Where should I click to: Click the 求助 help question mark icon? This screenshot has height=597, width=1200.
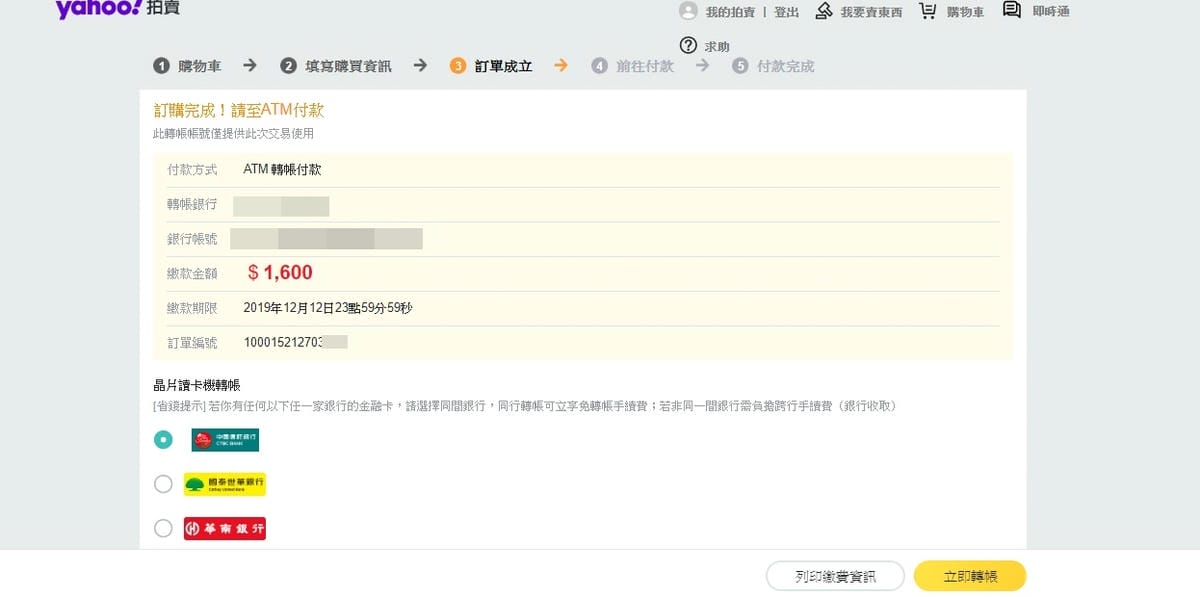point(690,45)
